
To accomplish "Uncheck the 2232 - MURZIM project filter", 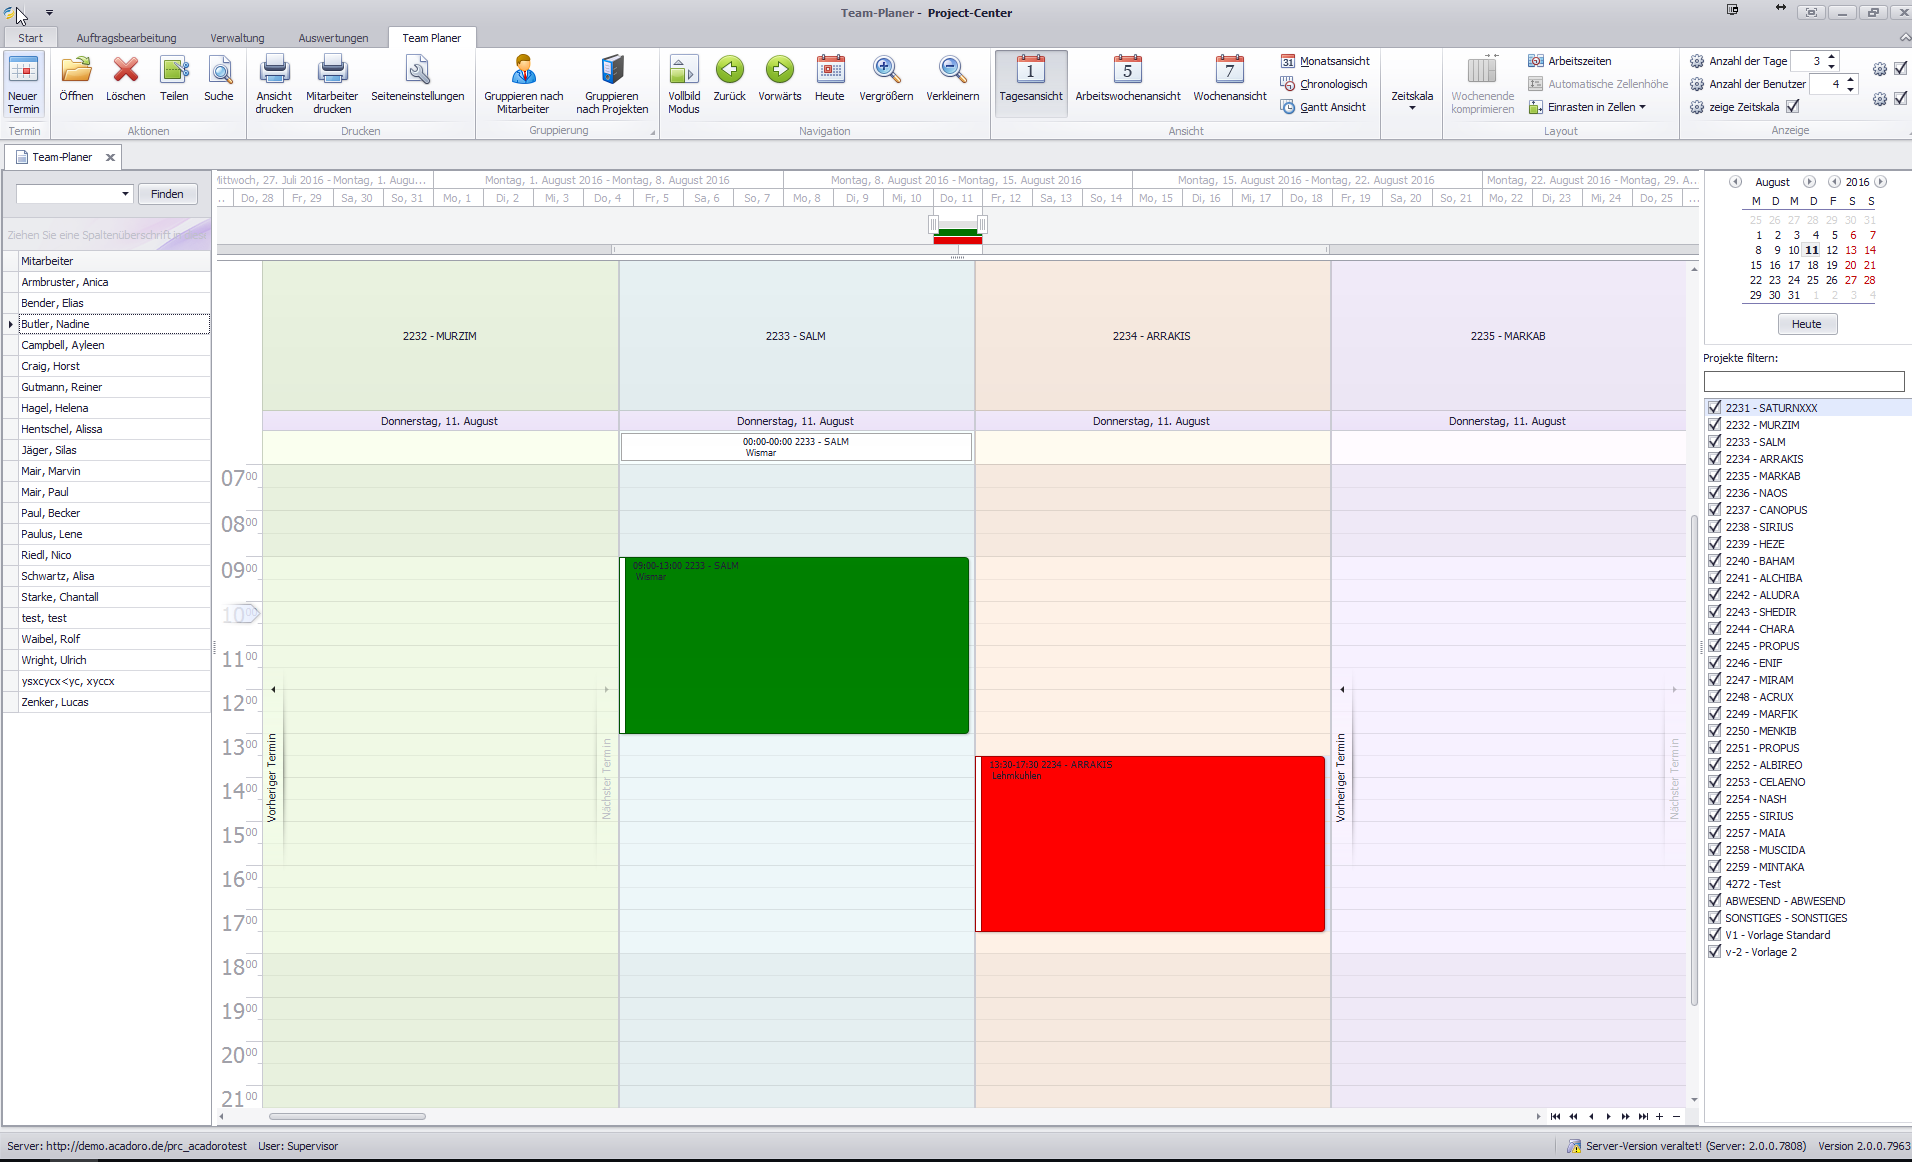I will click(1715, 425).
